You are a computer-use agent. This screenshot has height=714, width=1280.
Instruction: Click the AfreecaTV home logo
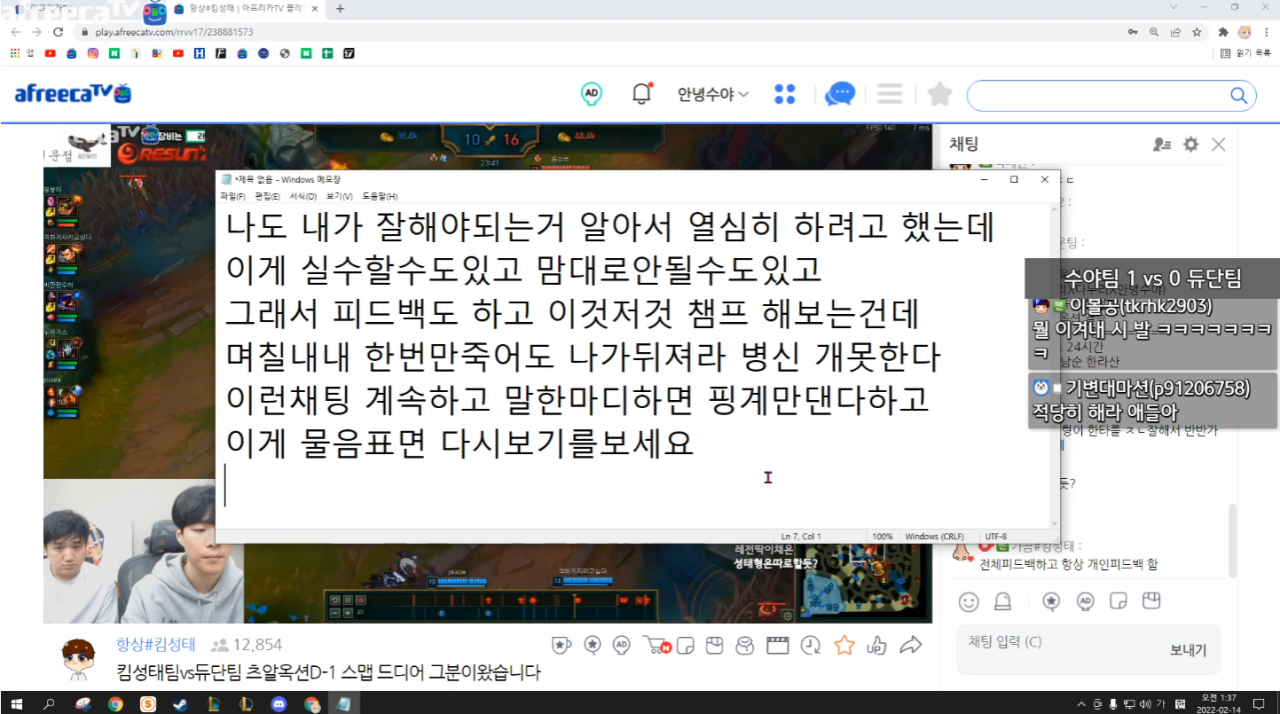[x=73, y=94]
